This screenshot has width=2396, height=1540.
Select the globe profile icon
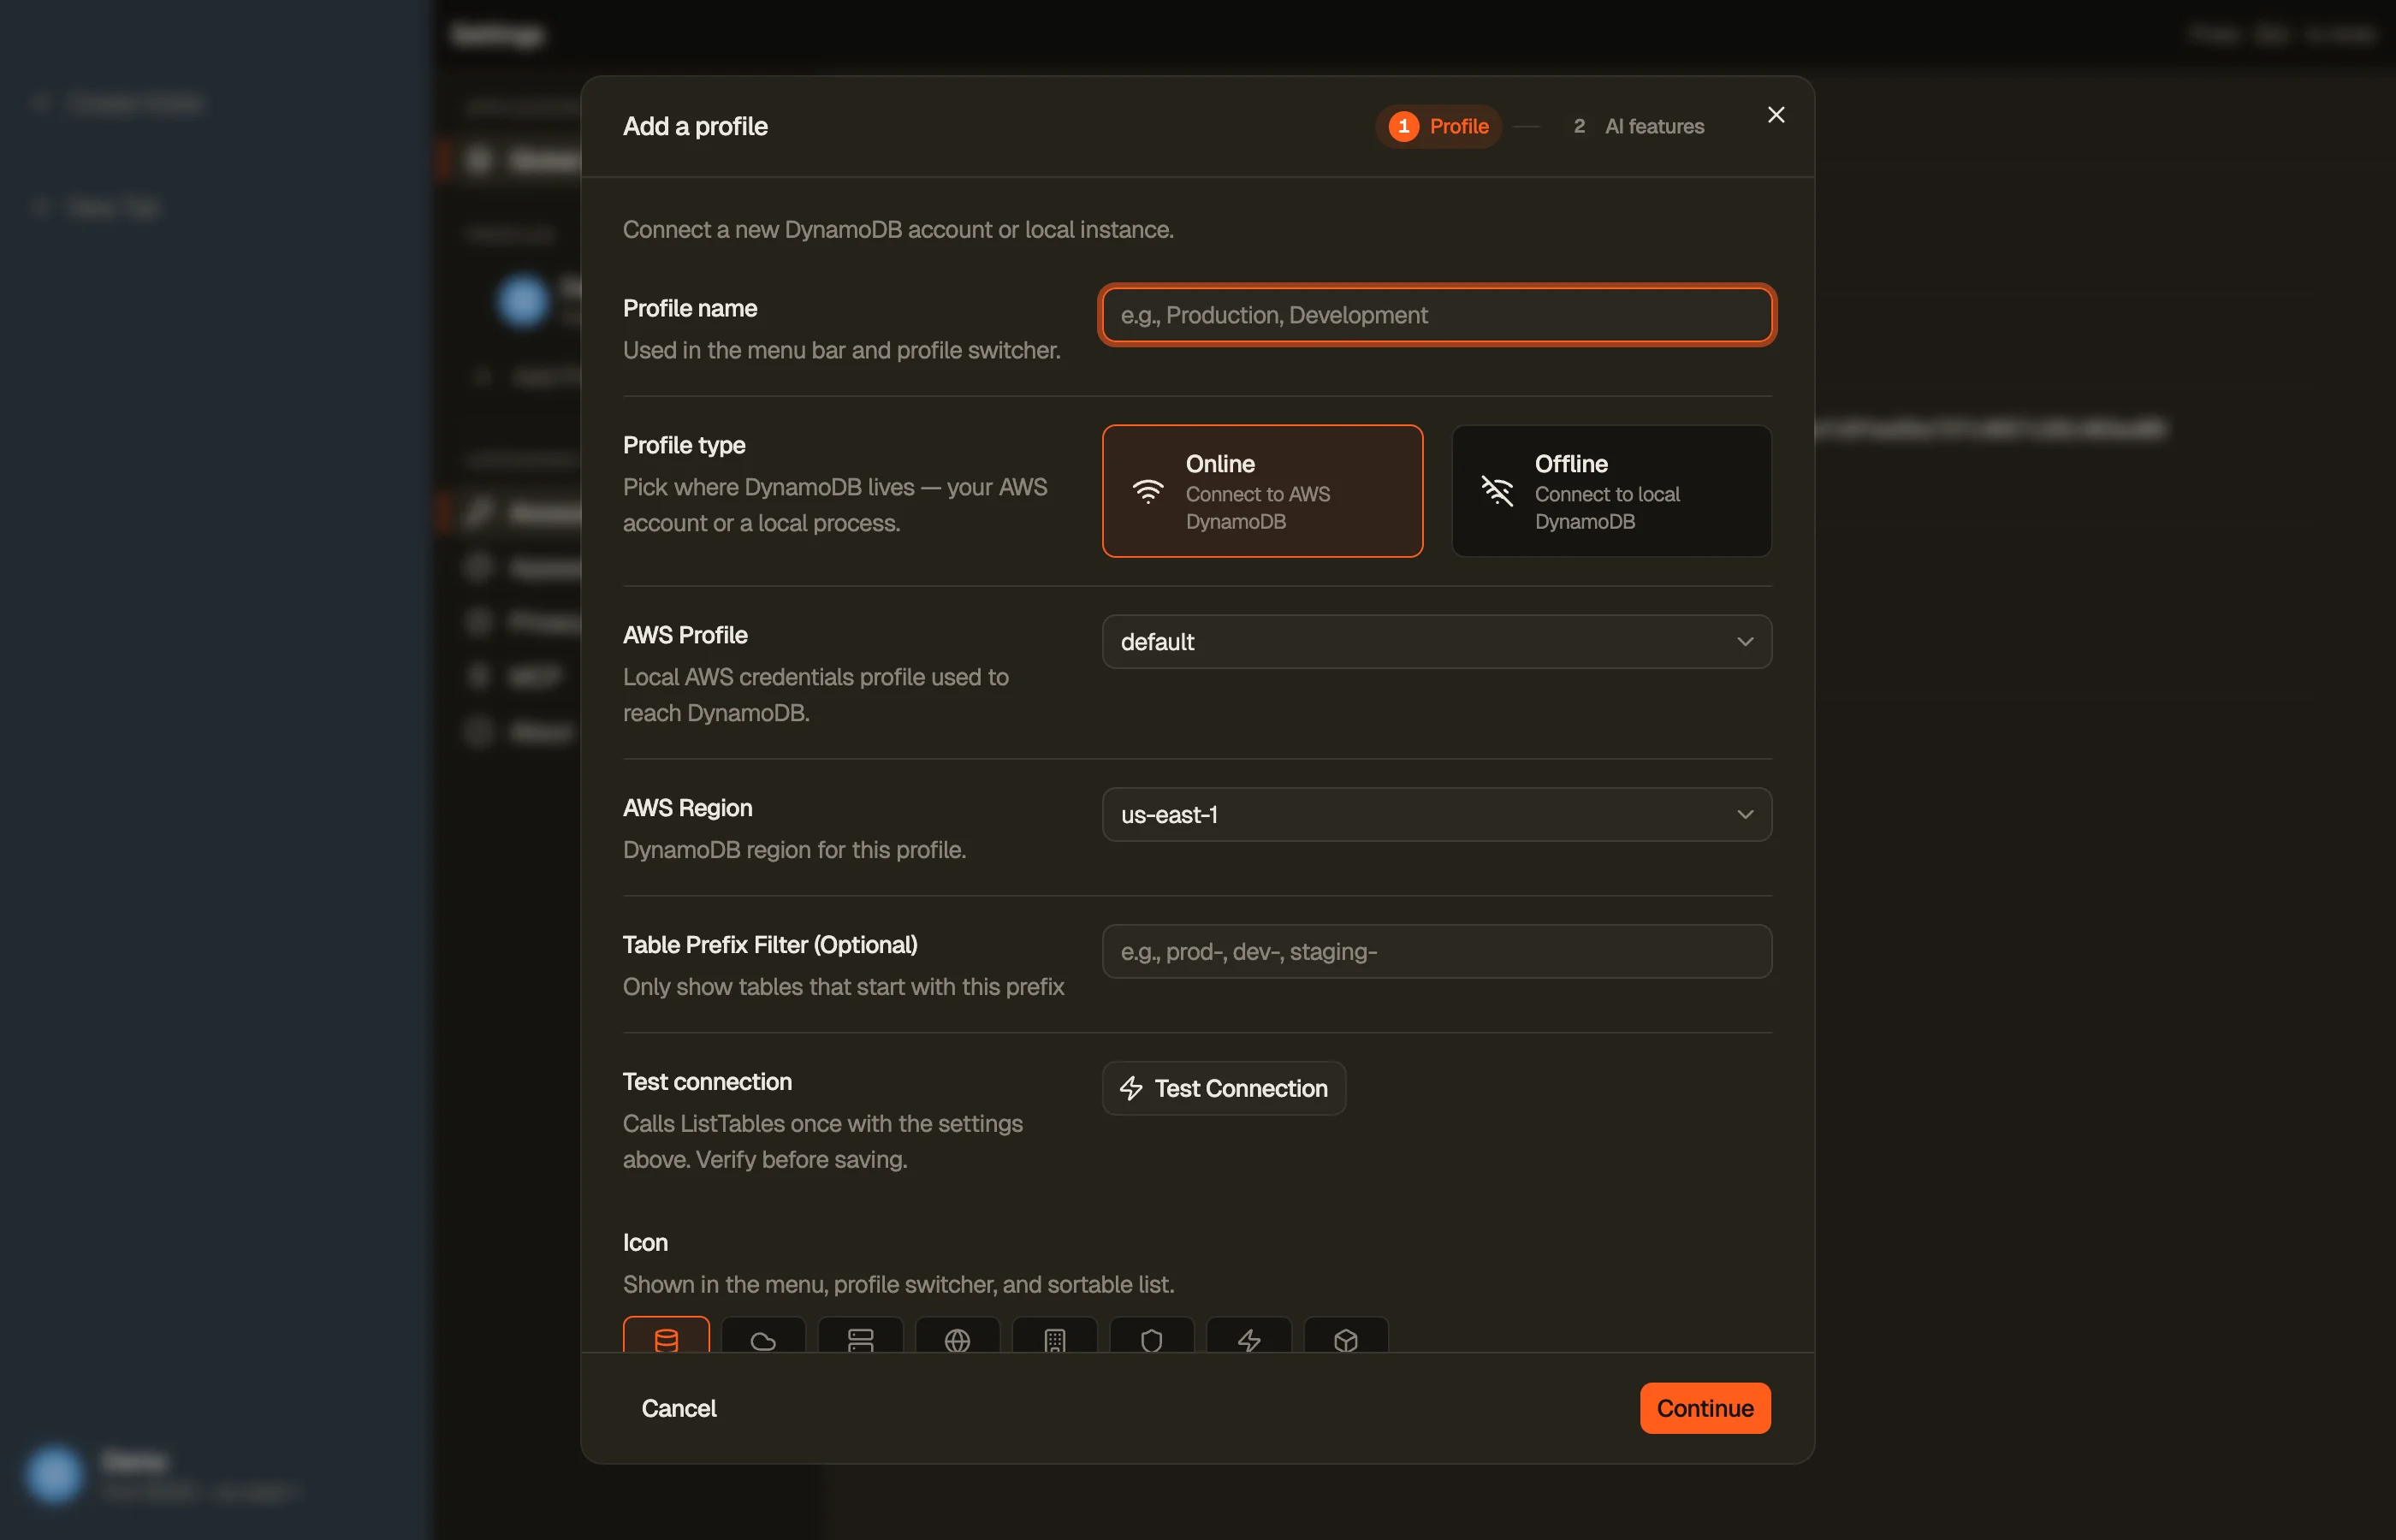tap(957, 1335)
